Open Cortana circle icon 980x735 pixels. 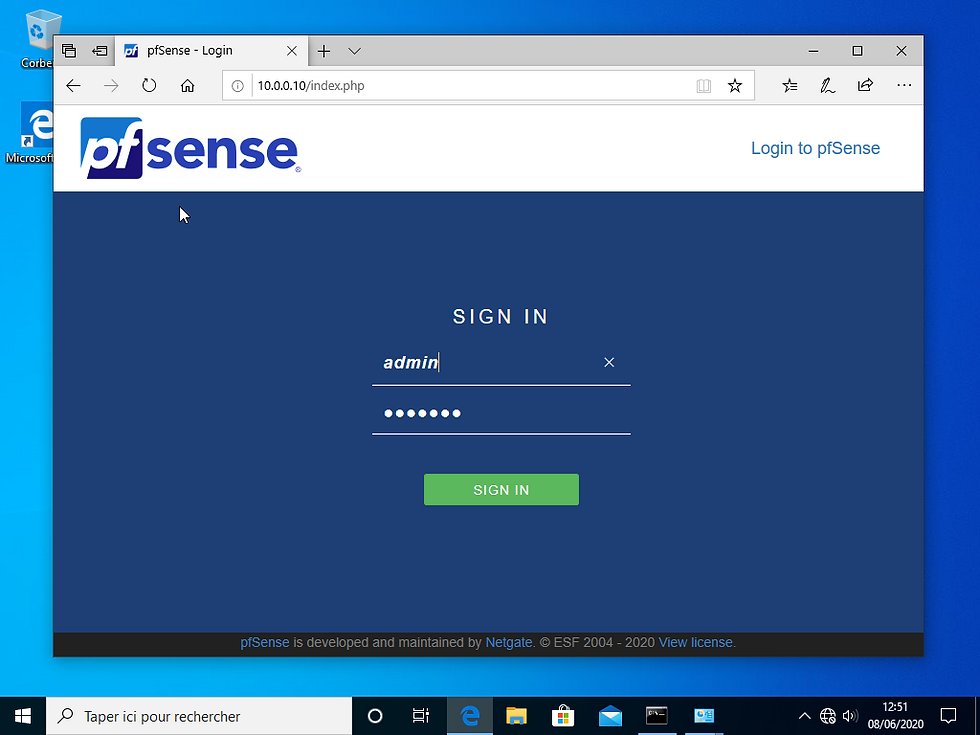point(375,716)
